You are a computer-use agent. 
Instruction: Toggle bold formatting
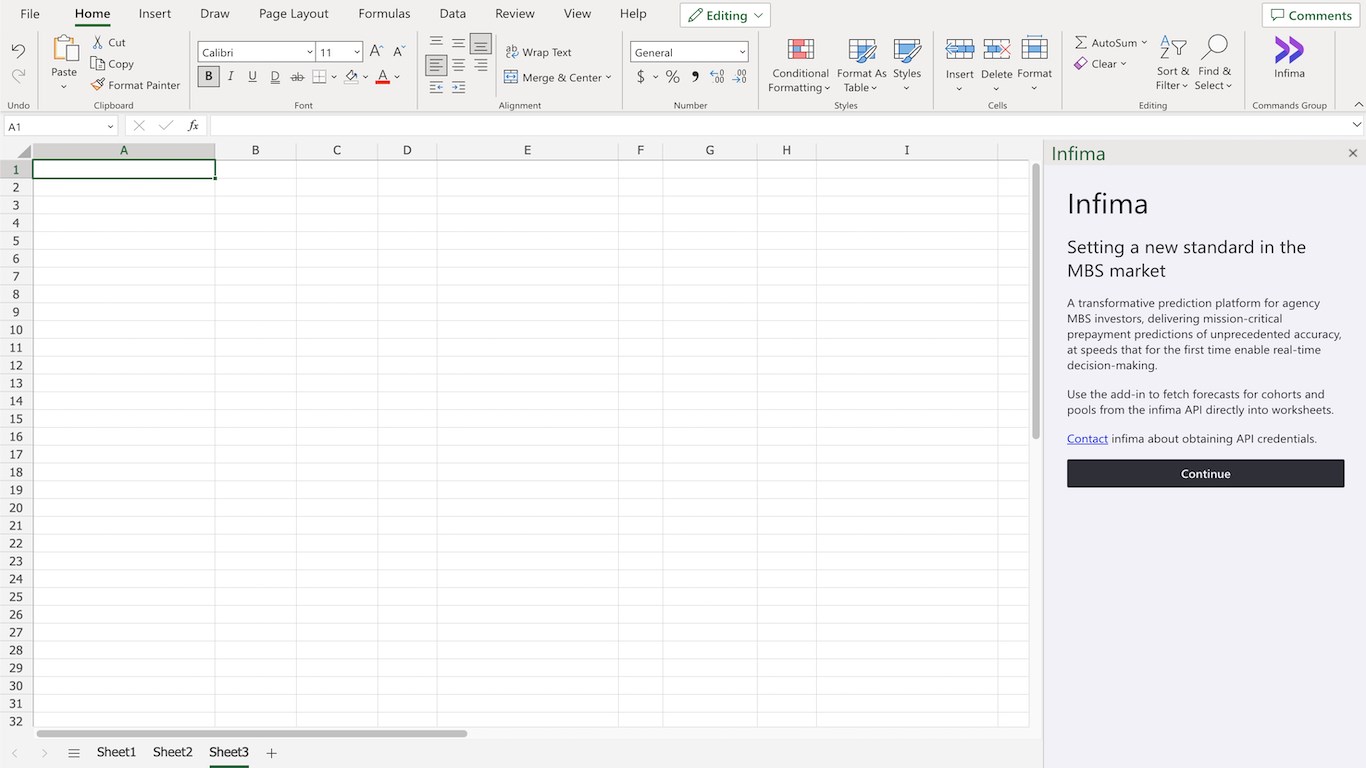click(209, 77)
